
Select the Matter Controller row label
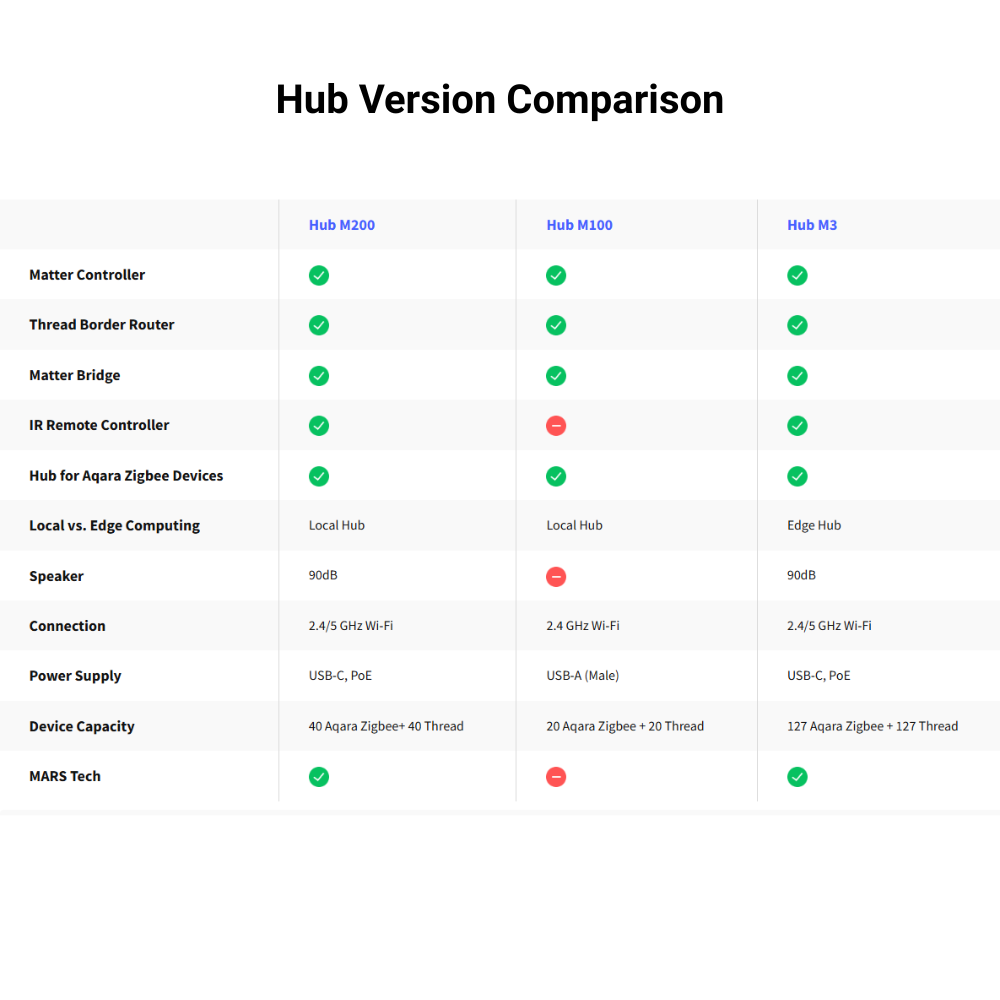[x=87, y=275]
